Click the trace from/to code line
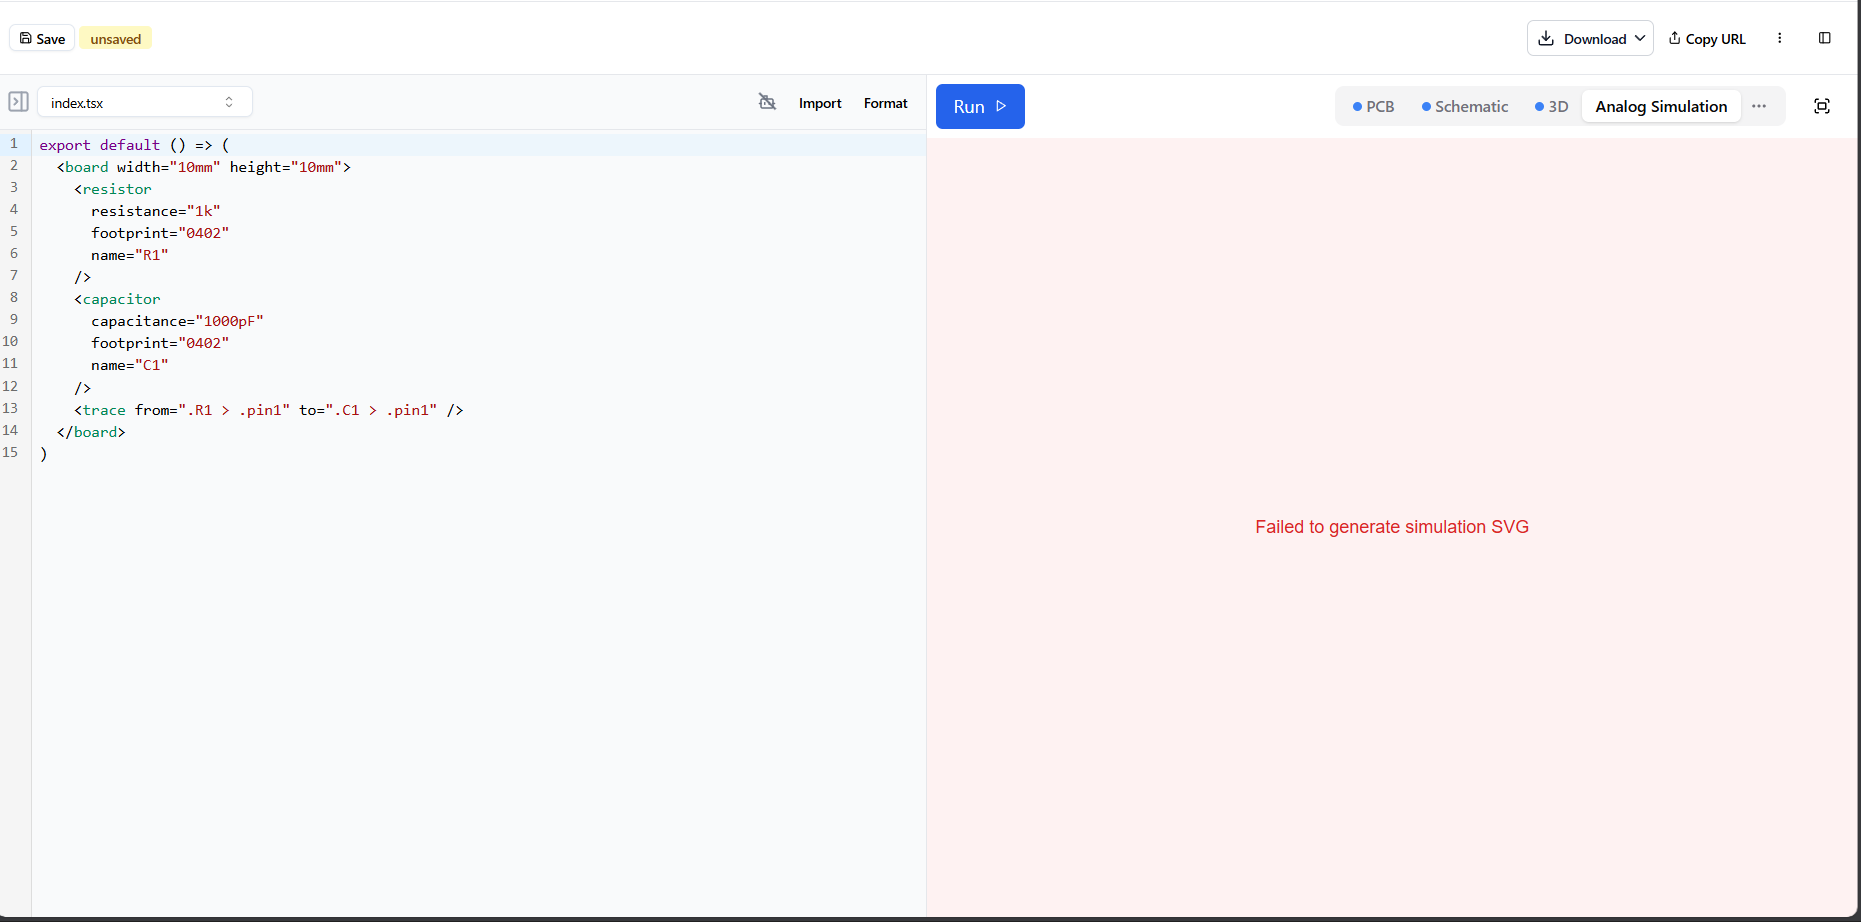This screenshot has height=922, width=1861. click(269, 410)
